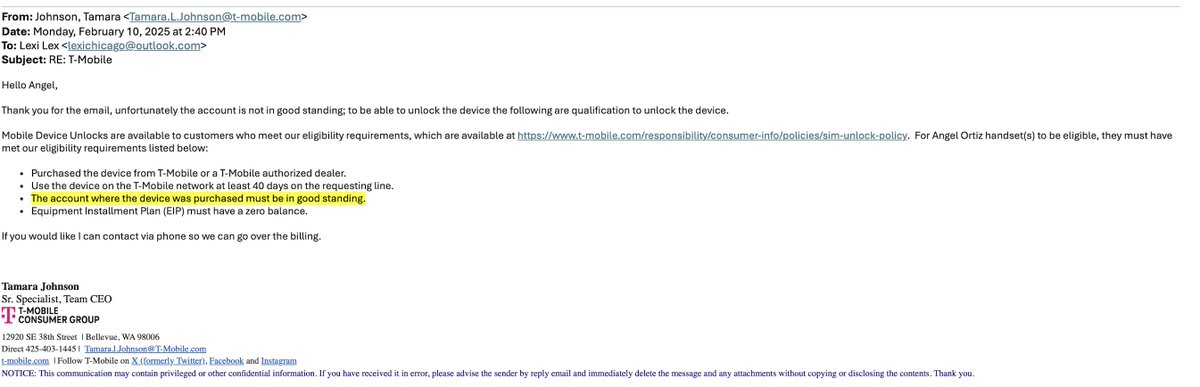Viewport: 1200px width, 387px height.
Task: Open the t-mobile.com link in signature
Action: (26, 361)
